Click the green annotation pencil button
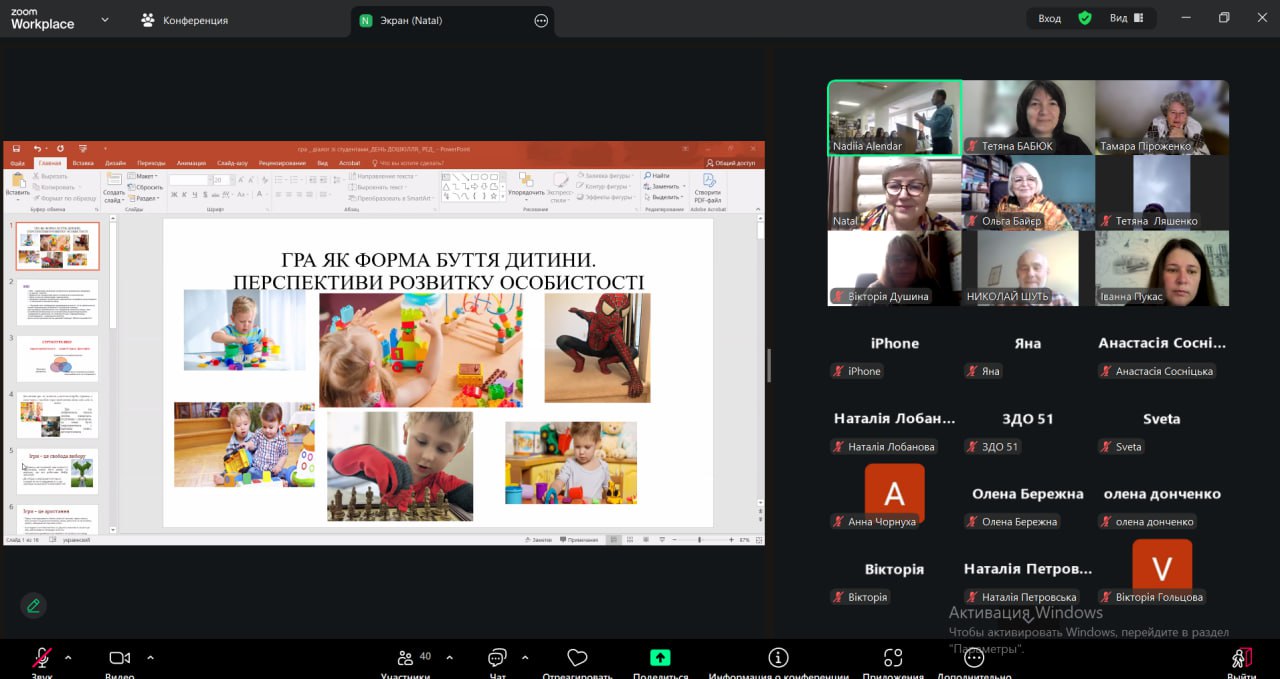Viewport: 1280px width, 679px height. click(34, 605)
